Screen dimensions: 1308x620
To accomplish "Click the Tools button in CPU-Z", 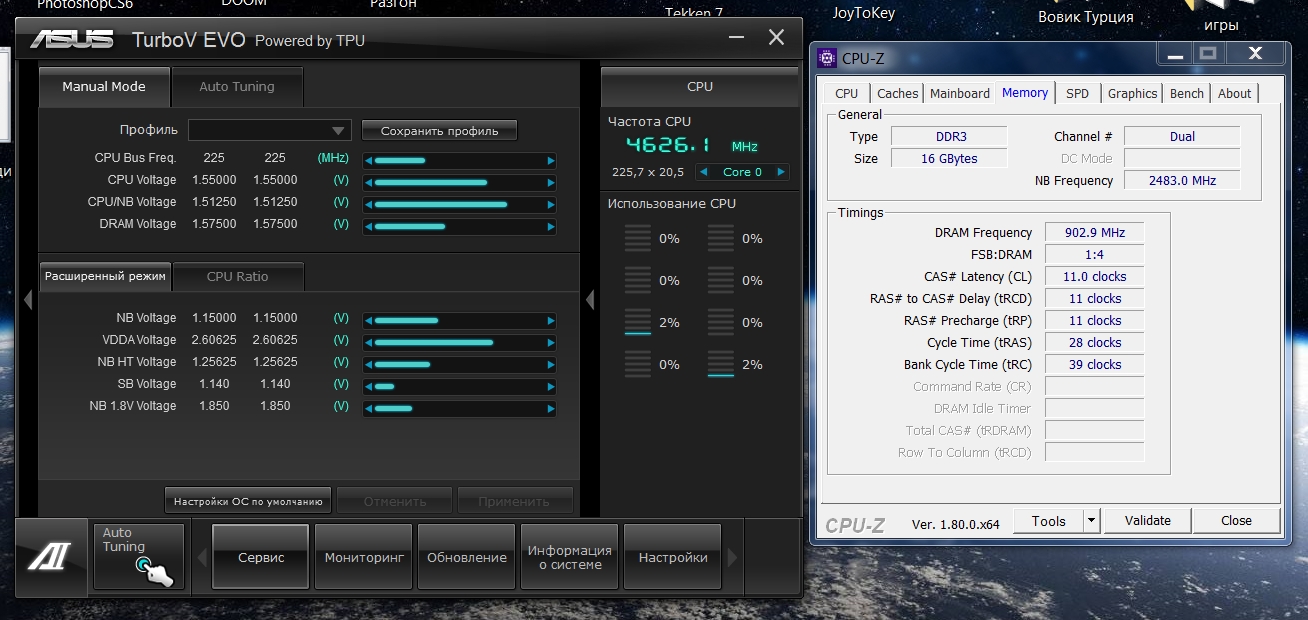I will 1049,521.
